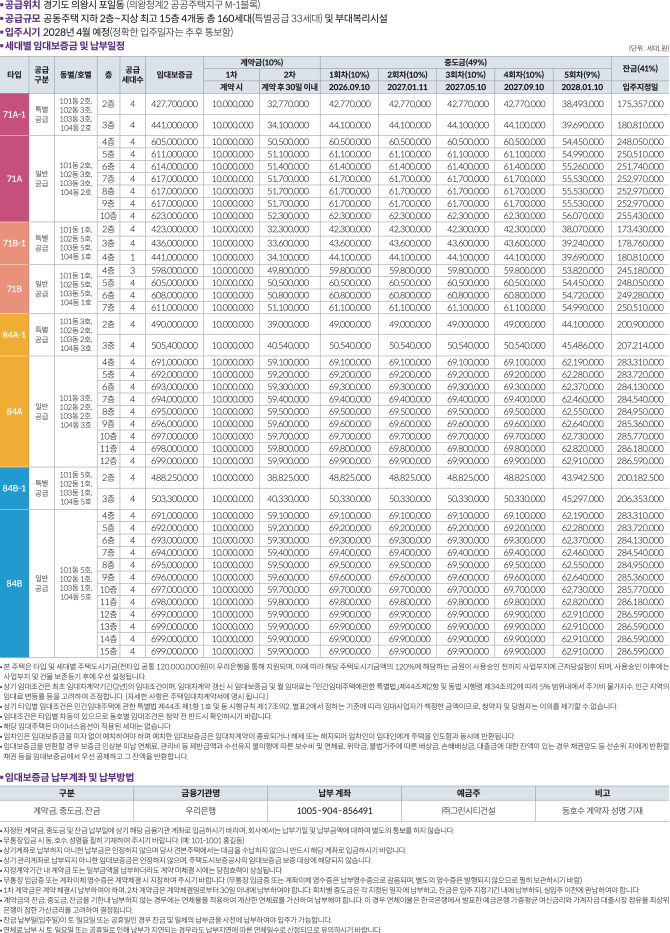Click the 타입 column header

click(15, 74)
